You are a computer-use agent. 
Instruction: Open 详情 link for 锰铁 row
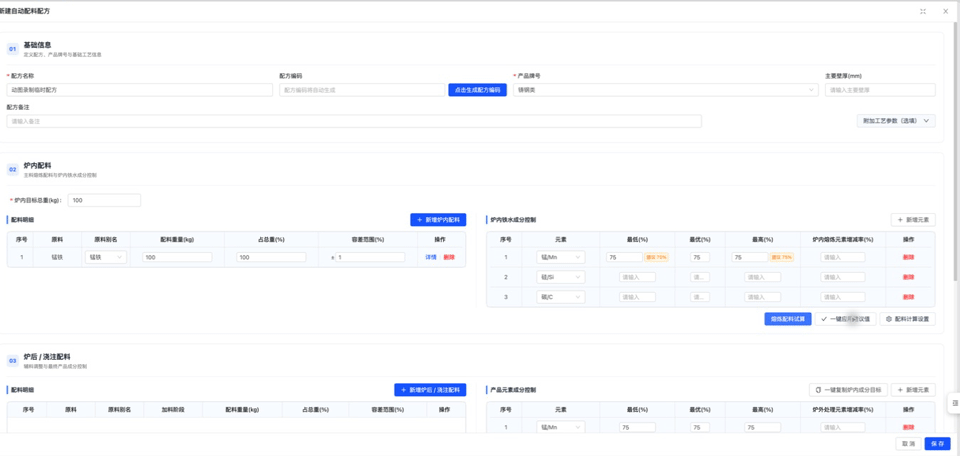pyautogui.click(x=430, y=258)
